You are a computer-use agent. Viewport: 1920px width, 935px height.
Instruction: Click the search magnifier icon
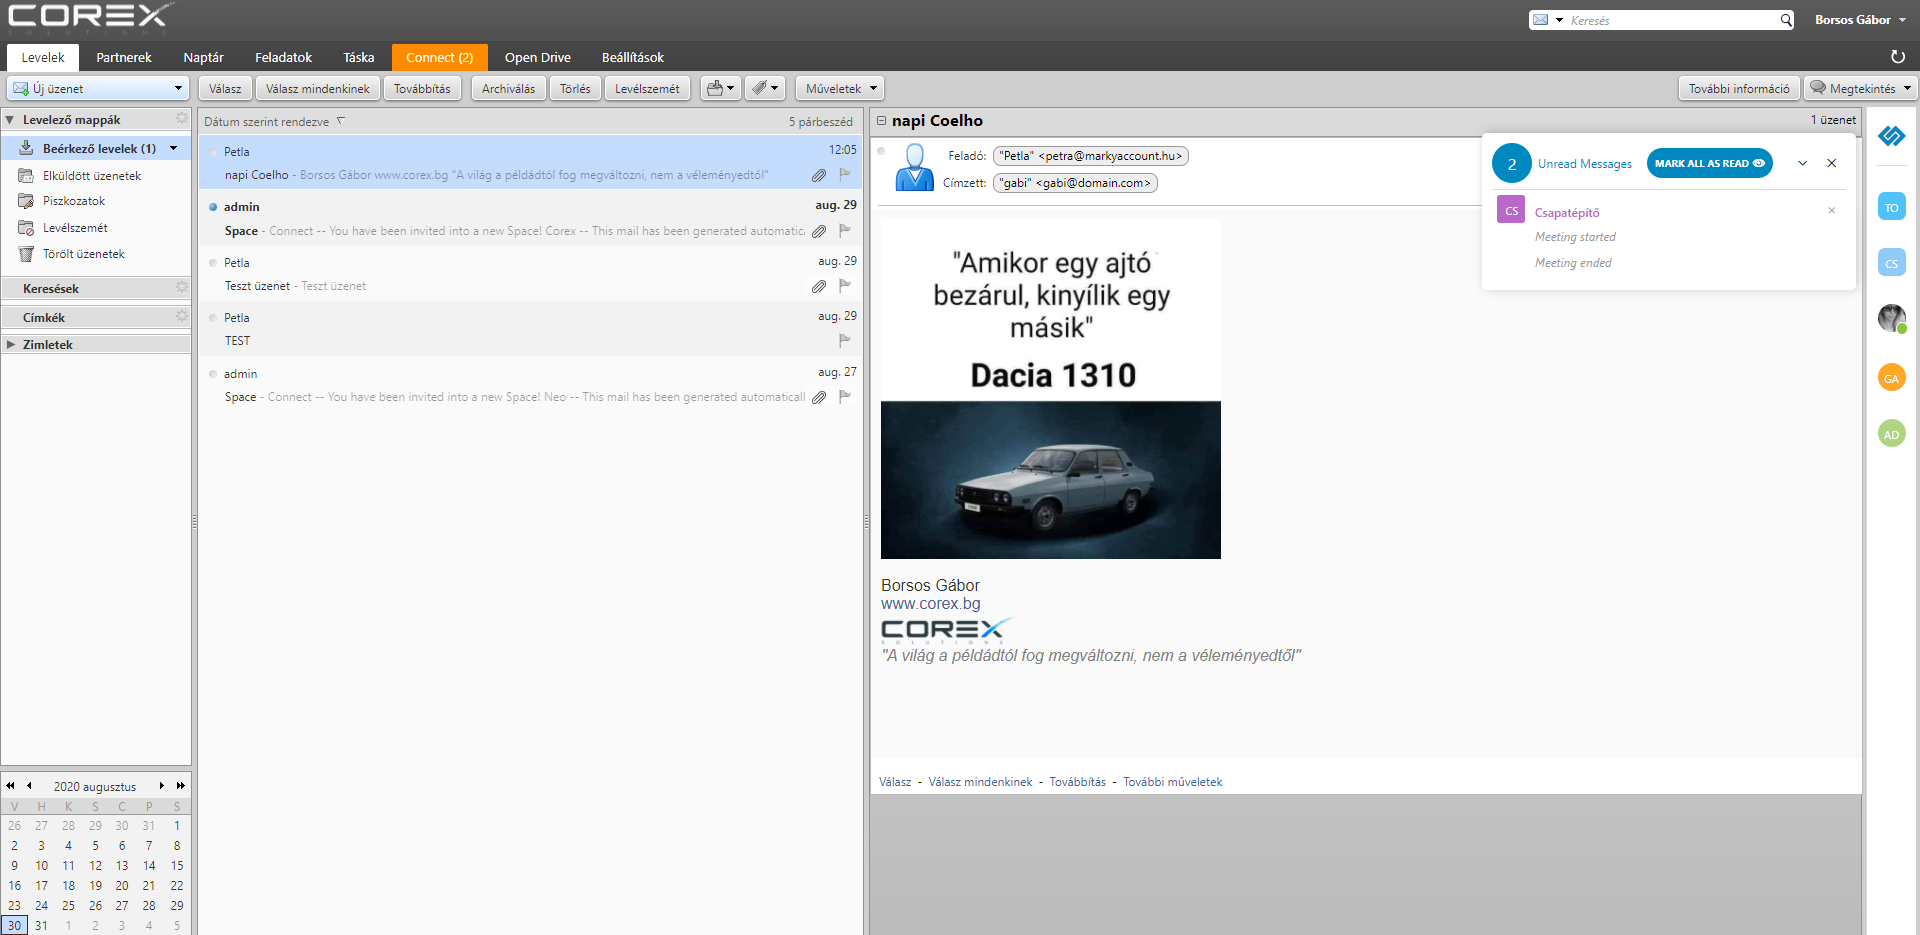coord(1786,20)
